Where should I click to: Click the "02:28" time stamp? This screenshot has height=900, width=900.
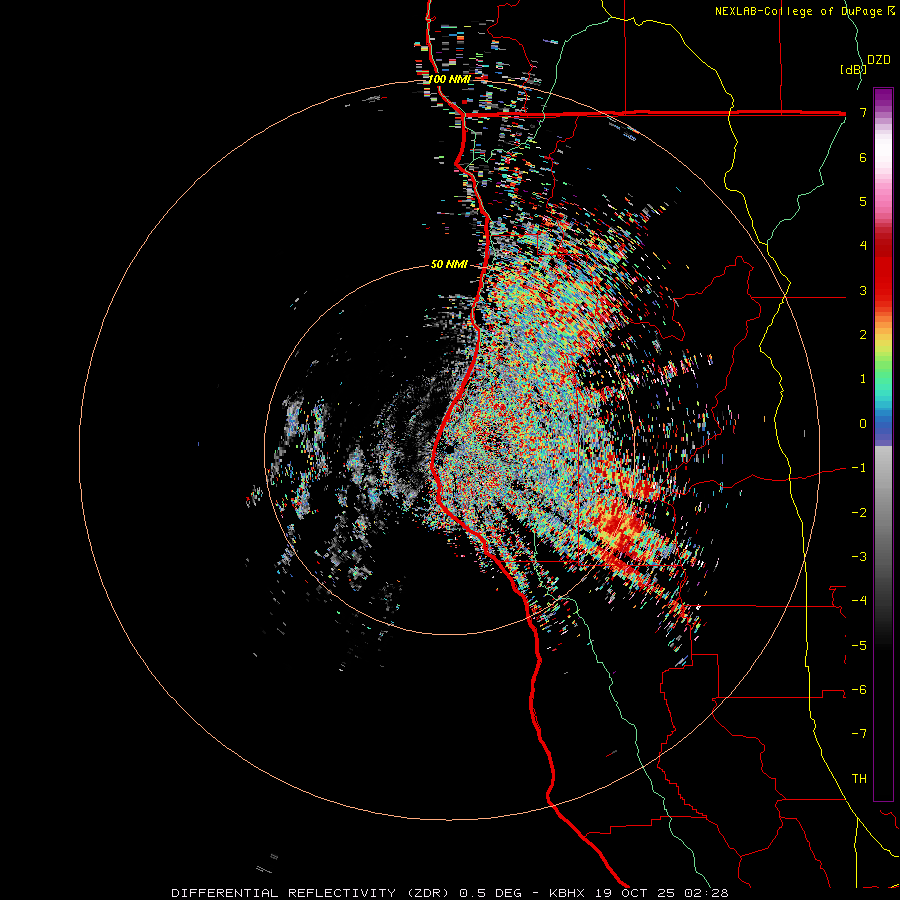tap(705, 893)
